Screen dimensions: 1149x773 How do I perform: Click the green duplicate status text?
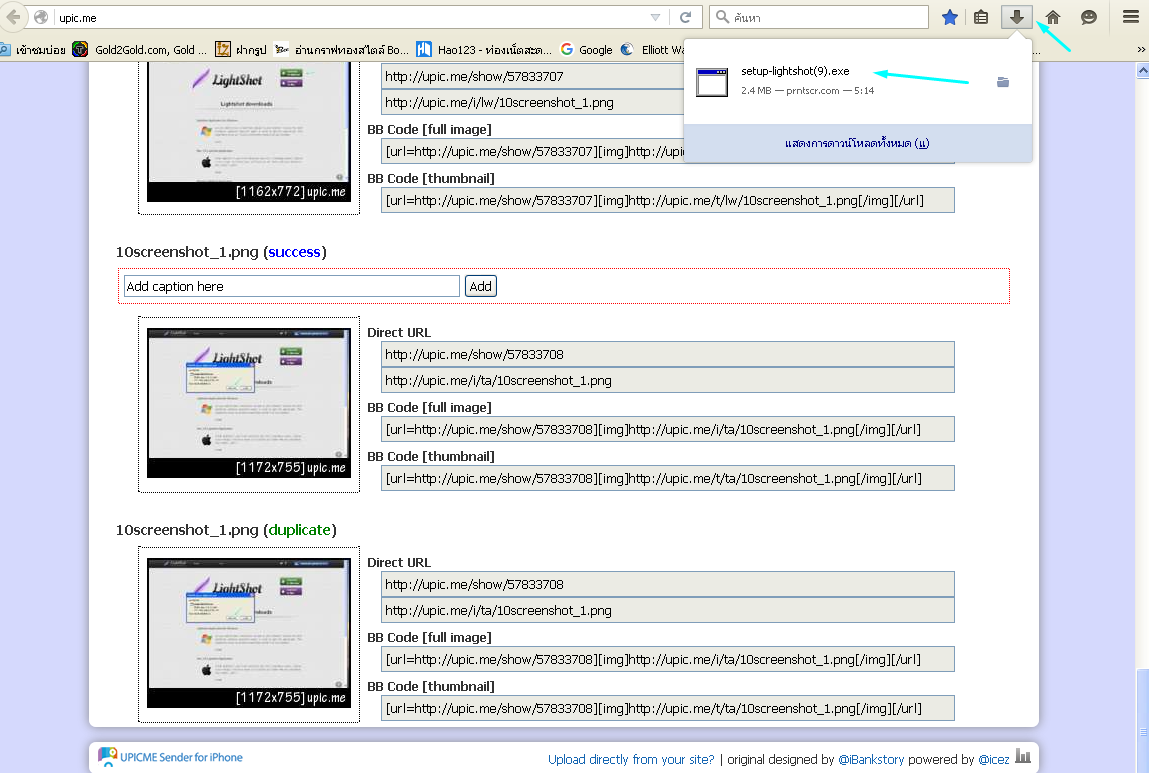click(x=300, y=530)
